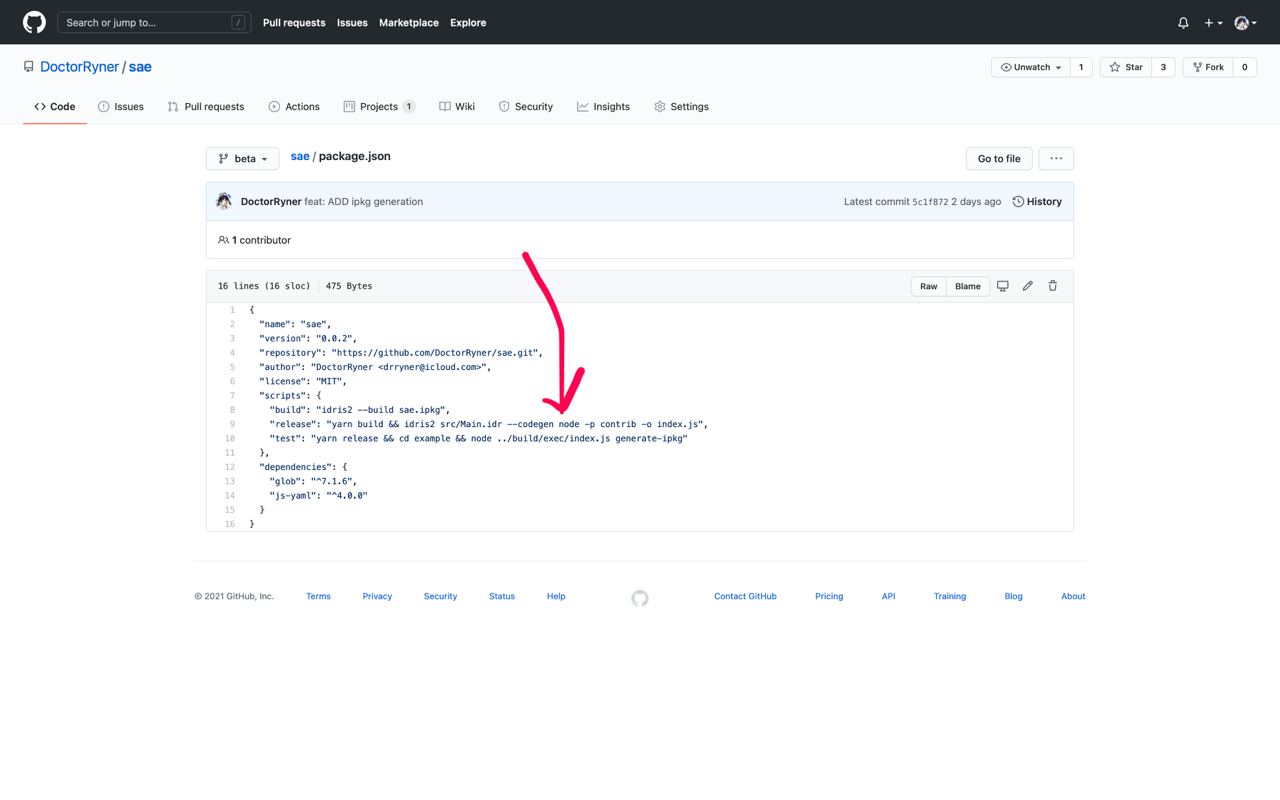Image resolution: width=1280 pixels, height=800 pixels.
Task: Go to Marketplace
Action: tap(409, 22)
